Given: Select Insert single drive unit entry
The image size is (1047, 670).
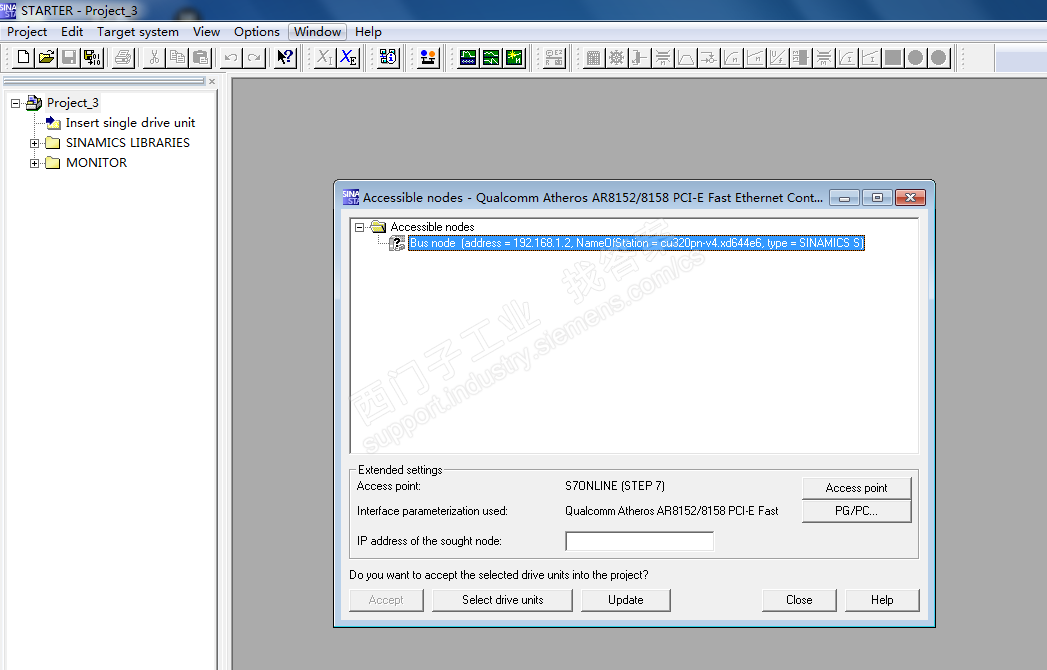Looking at the screenshot, I should coord(130,123).
